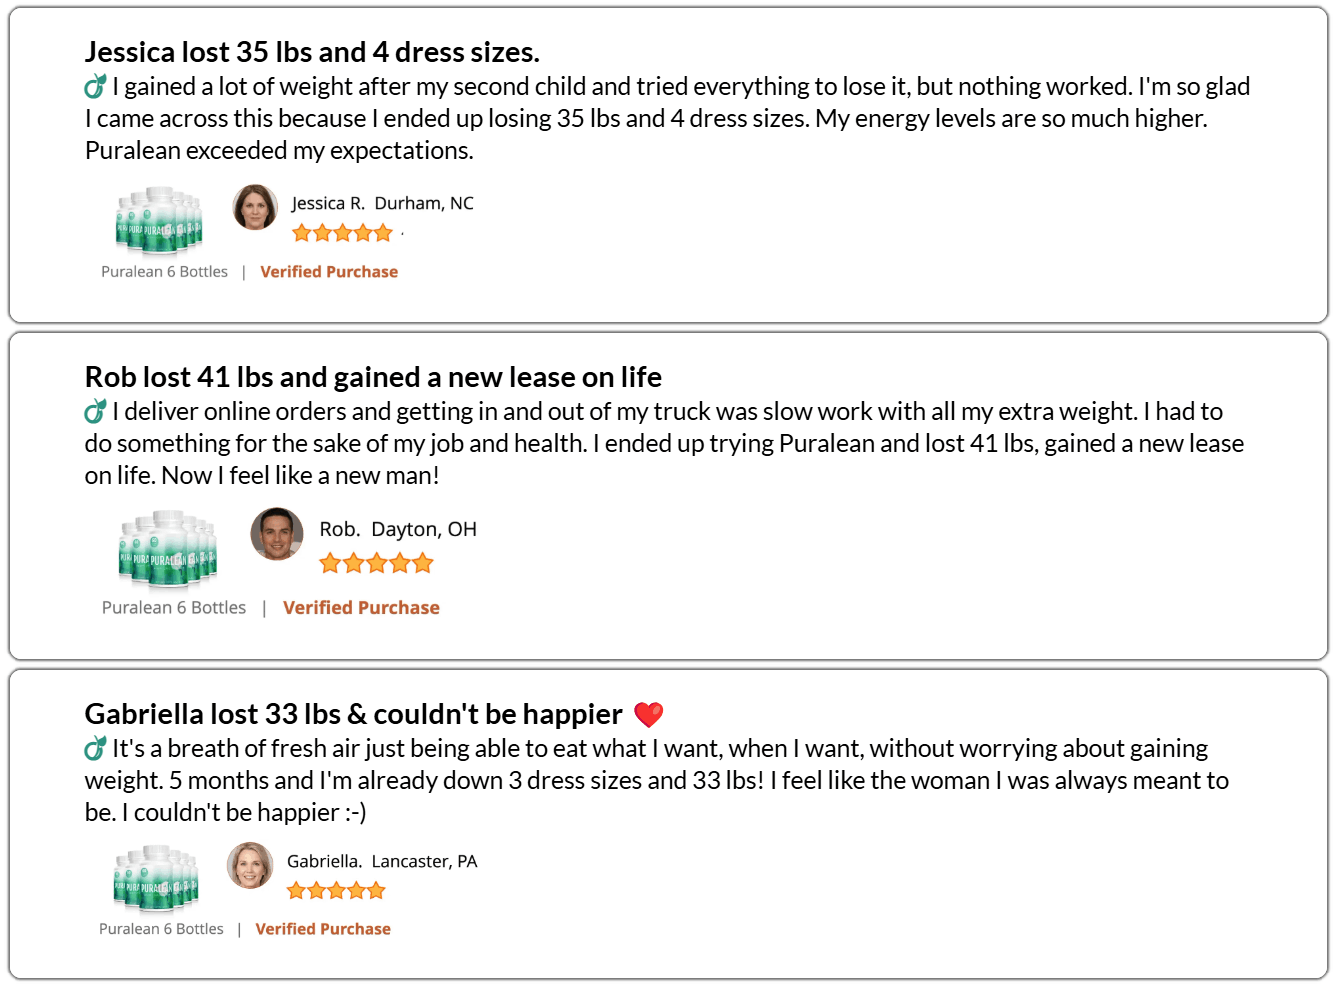1336x984 pixels.
Task: Click the five-star rating under Jessica R.
Action: point(342,233)
